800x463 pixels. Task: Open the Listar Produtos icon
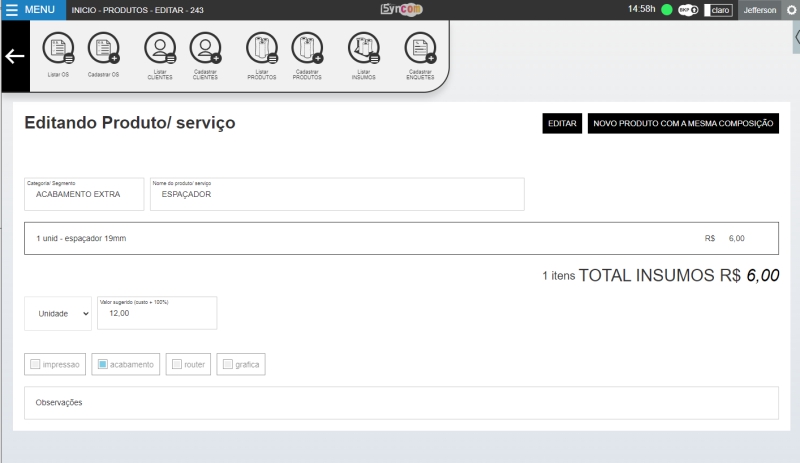pyautogui.click(x=262, y=49)
